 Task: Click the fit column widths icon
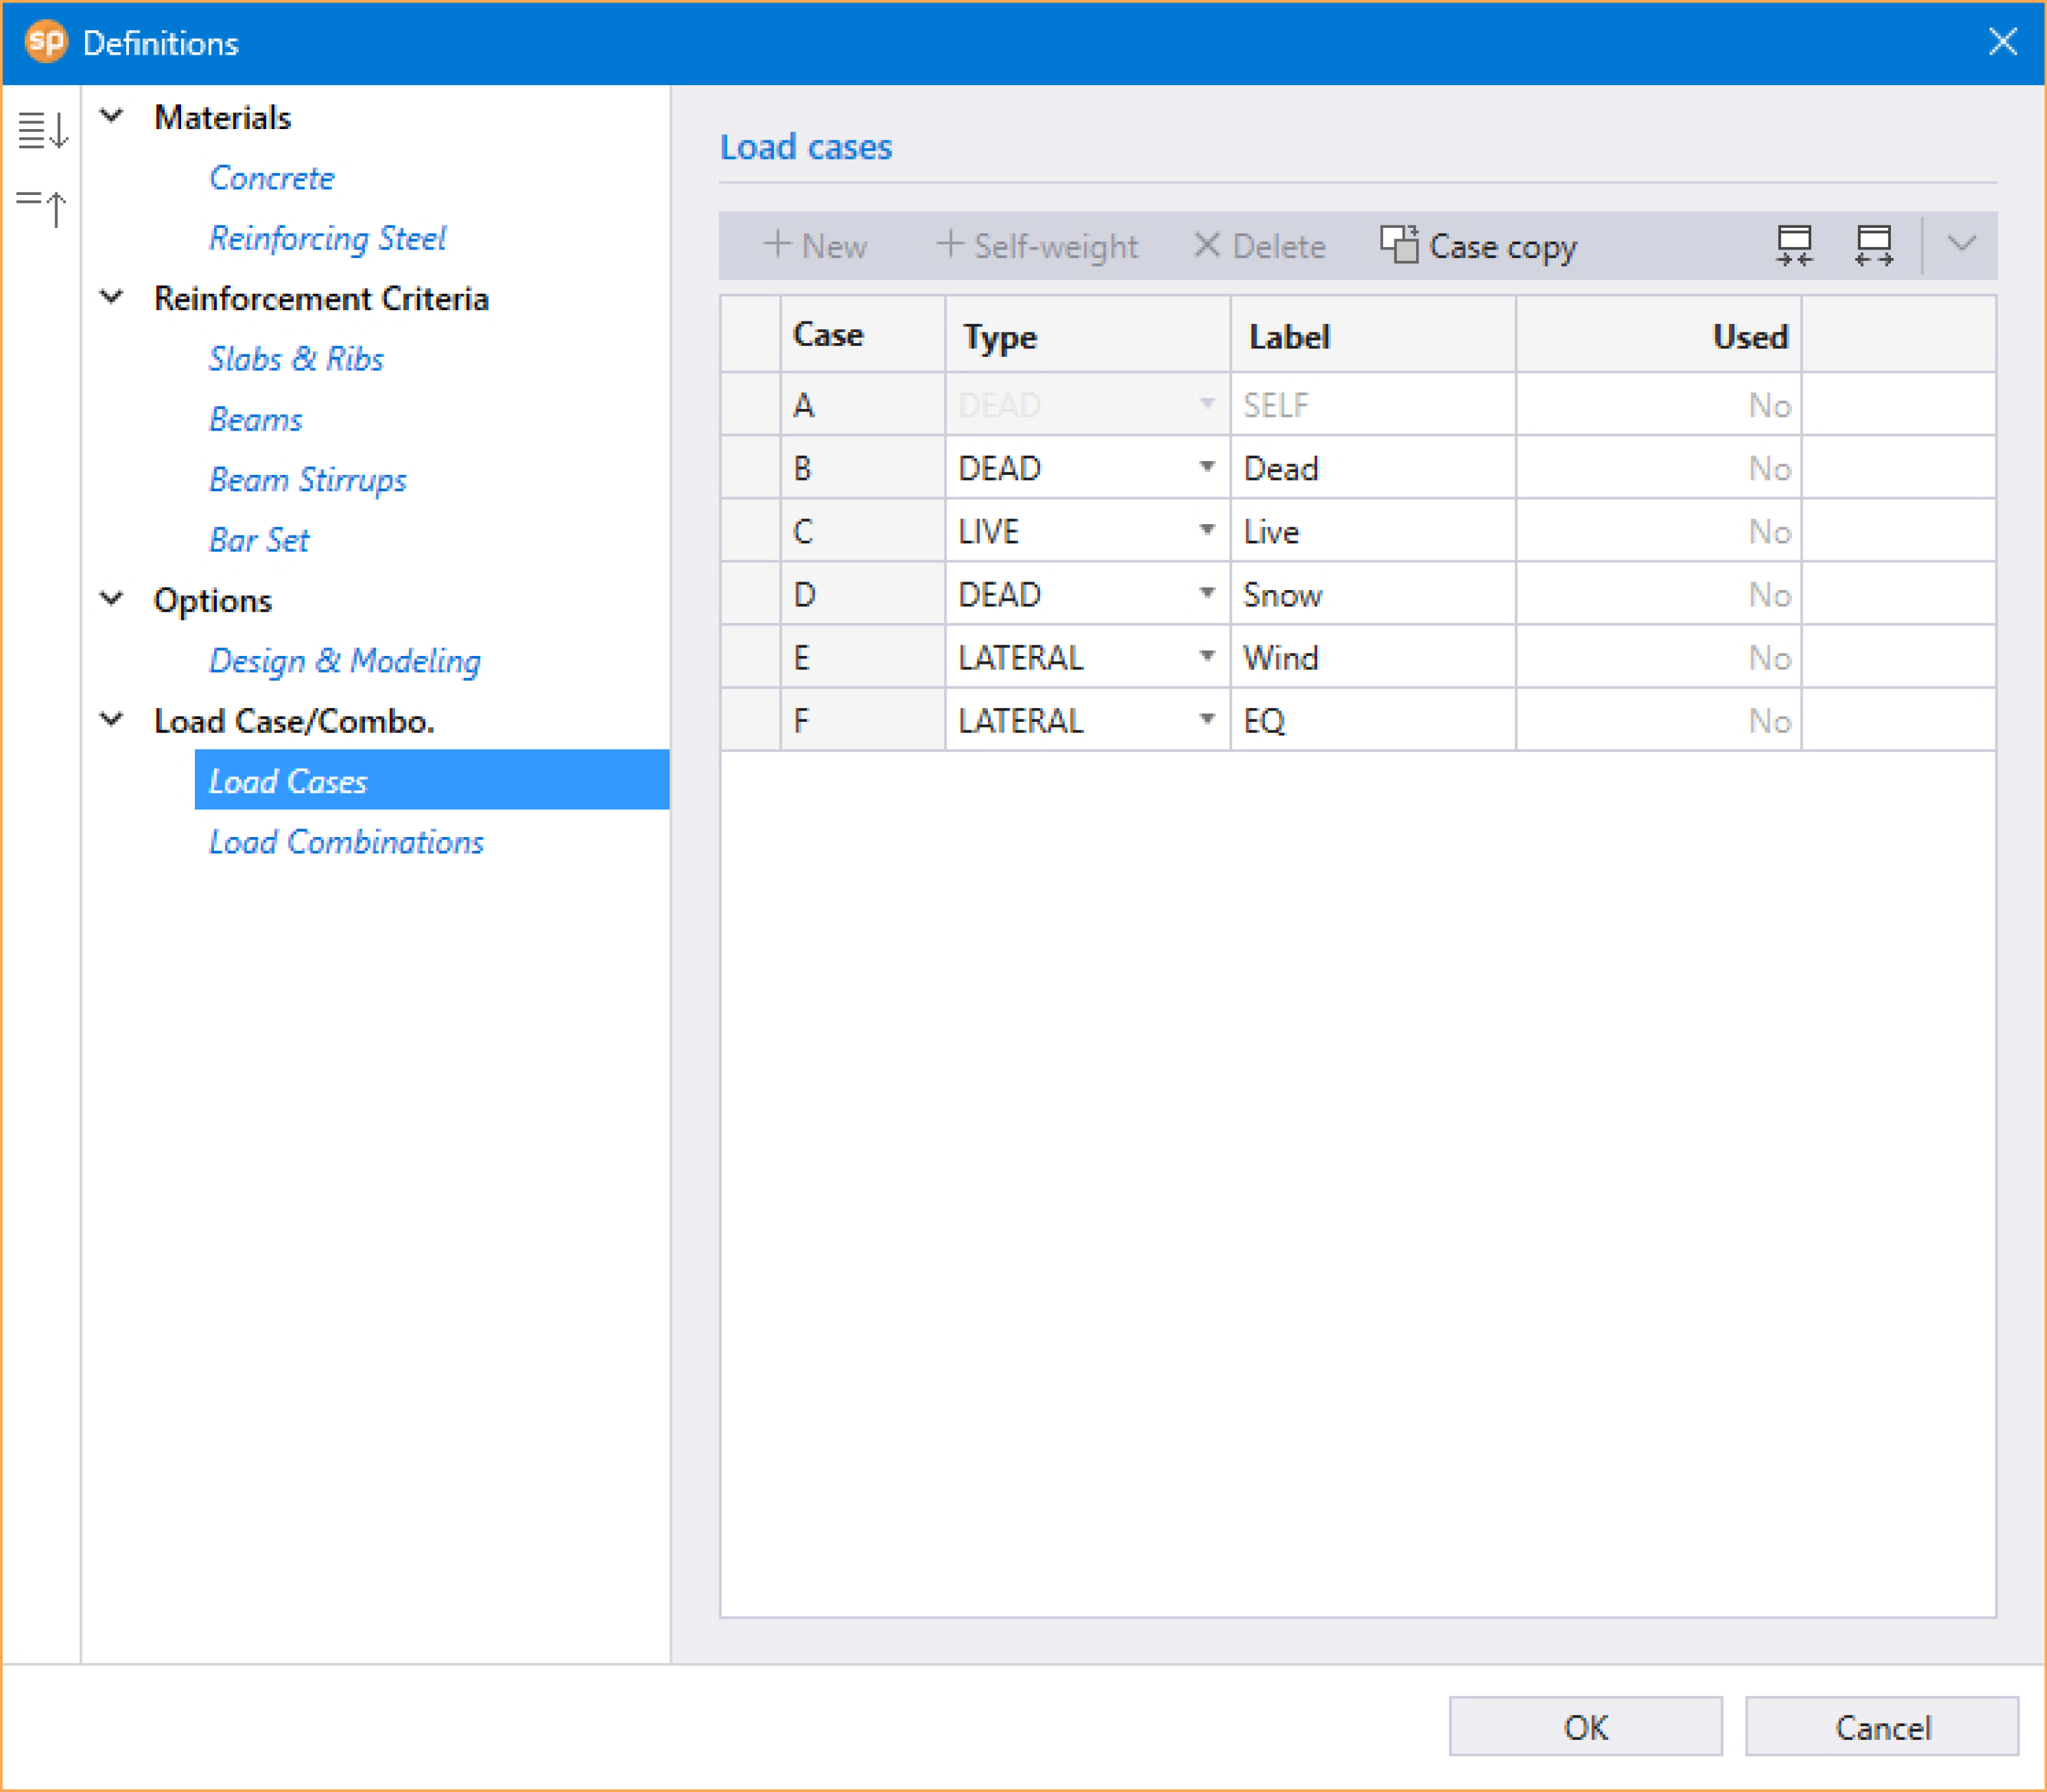click(x=1794, y=245)
